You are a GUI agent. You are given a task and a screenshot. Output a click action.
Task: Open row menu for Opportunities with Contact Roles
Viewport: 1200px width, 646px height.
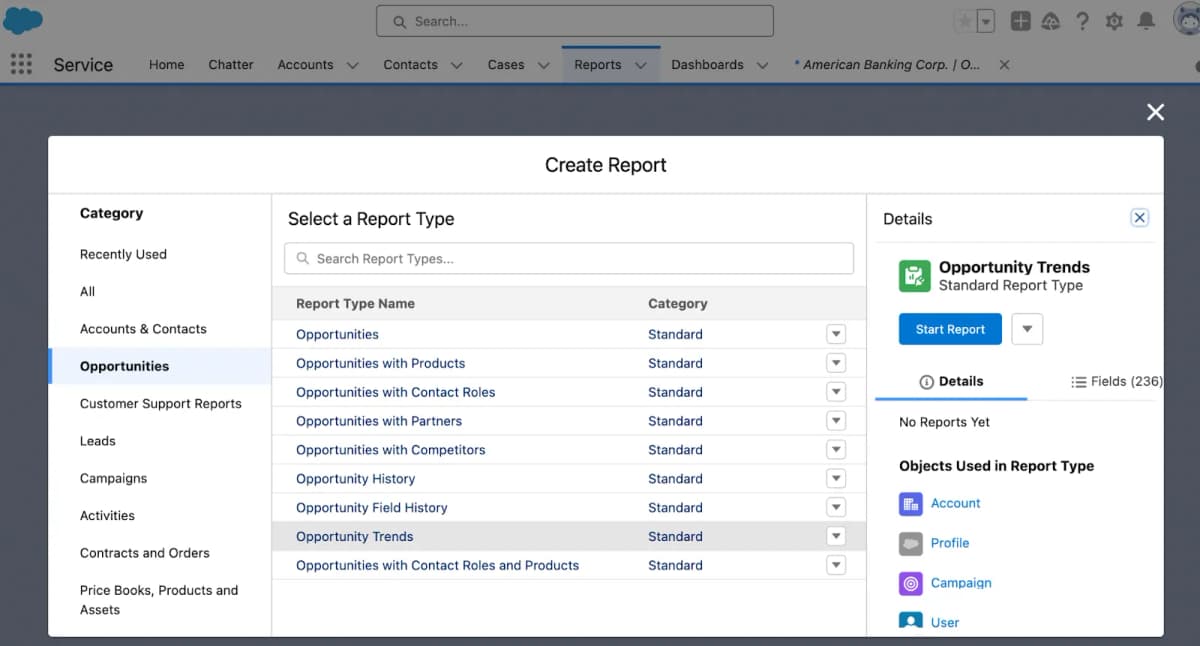(x=836, y=392)
